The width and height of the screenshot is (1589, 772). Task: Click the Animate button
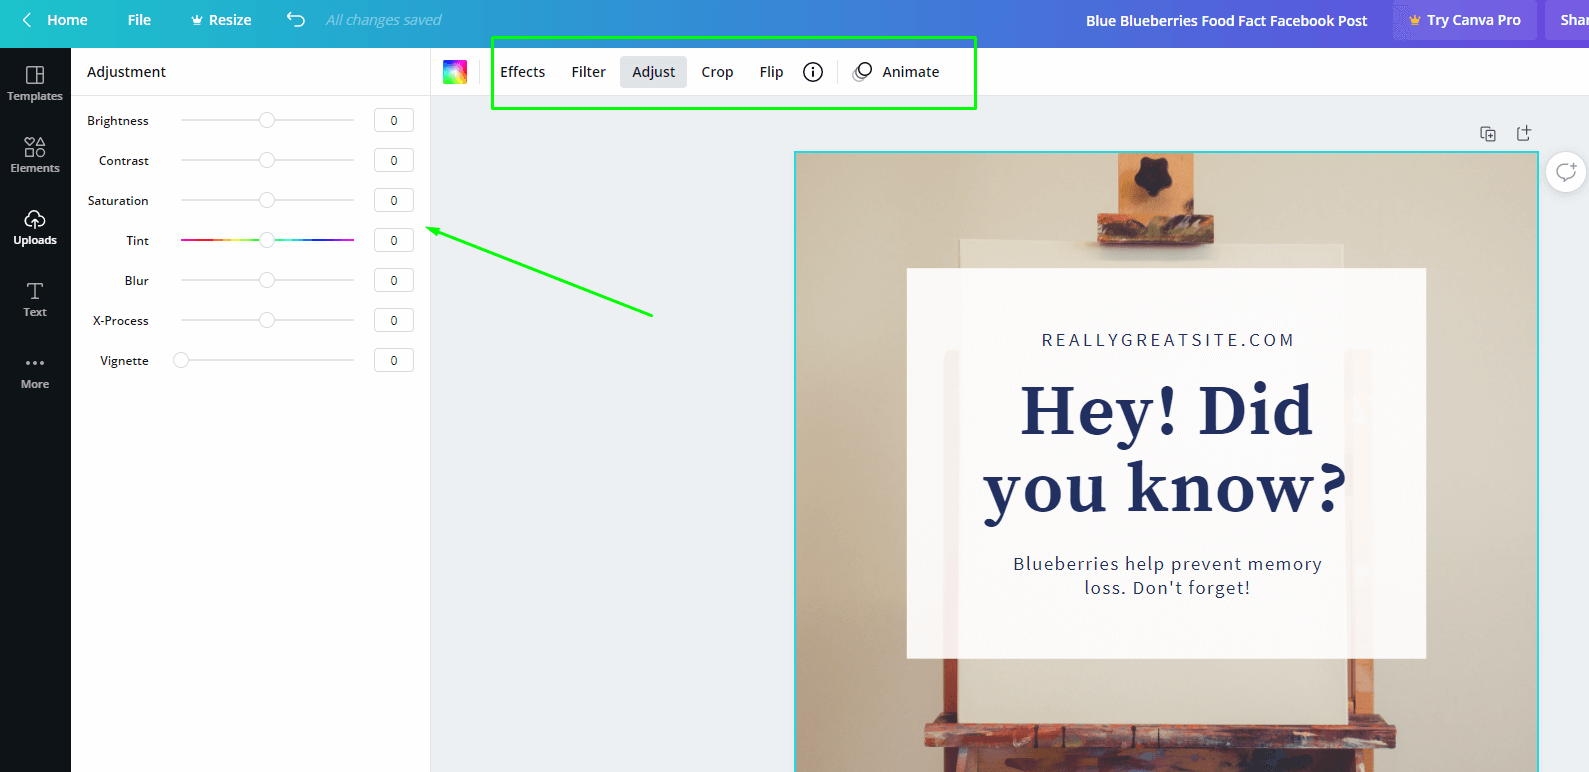[897, 72]
